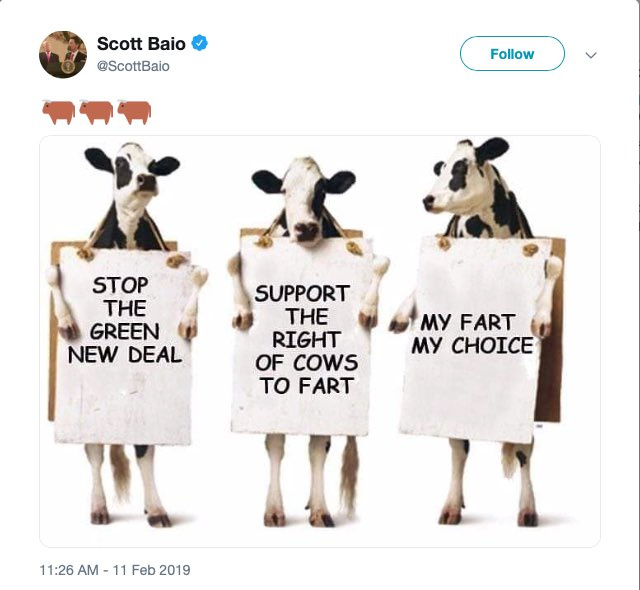Open the 11:26 AM tweet timestamp link
The image size is (640, 590).
click(x=114, y=570)
